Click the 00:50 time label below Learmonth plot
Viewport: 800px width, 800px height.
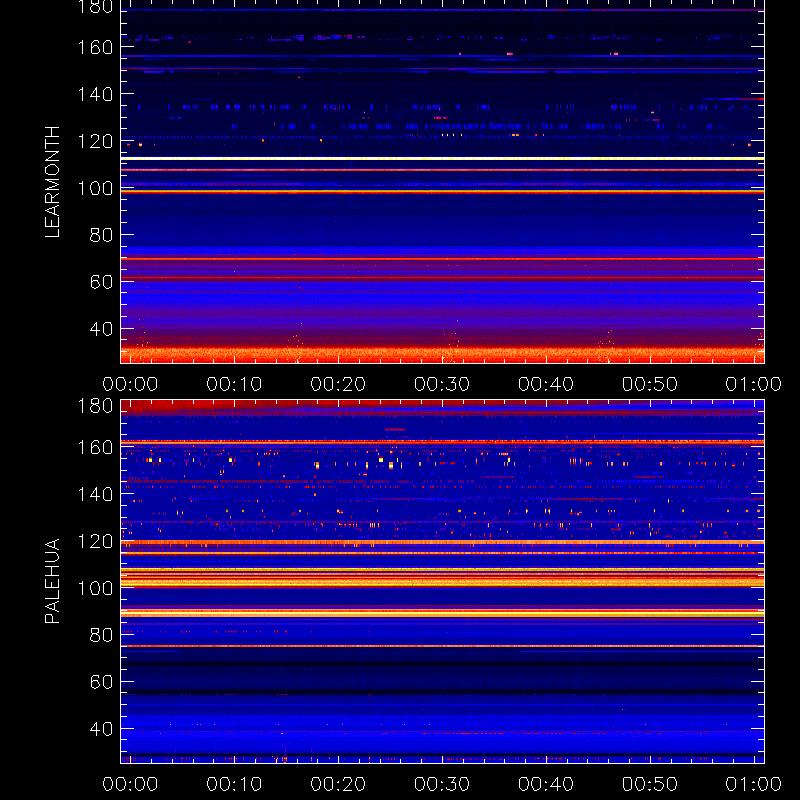point(649,384)
